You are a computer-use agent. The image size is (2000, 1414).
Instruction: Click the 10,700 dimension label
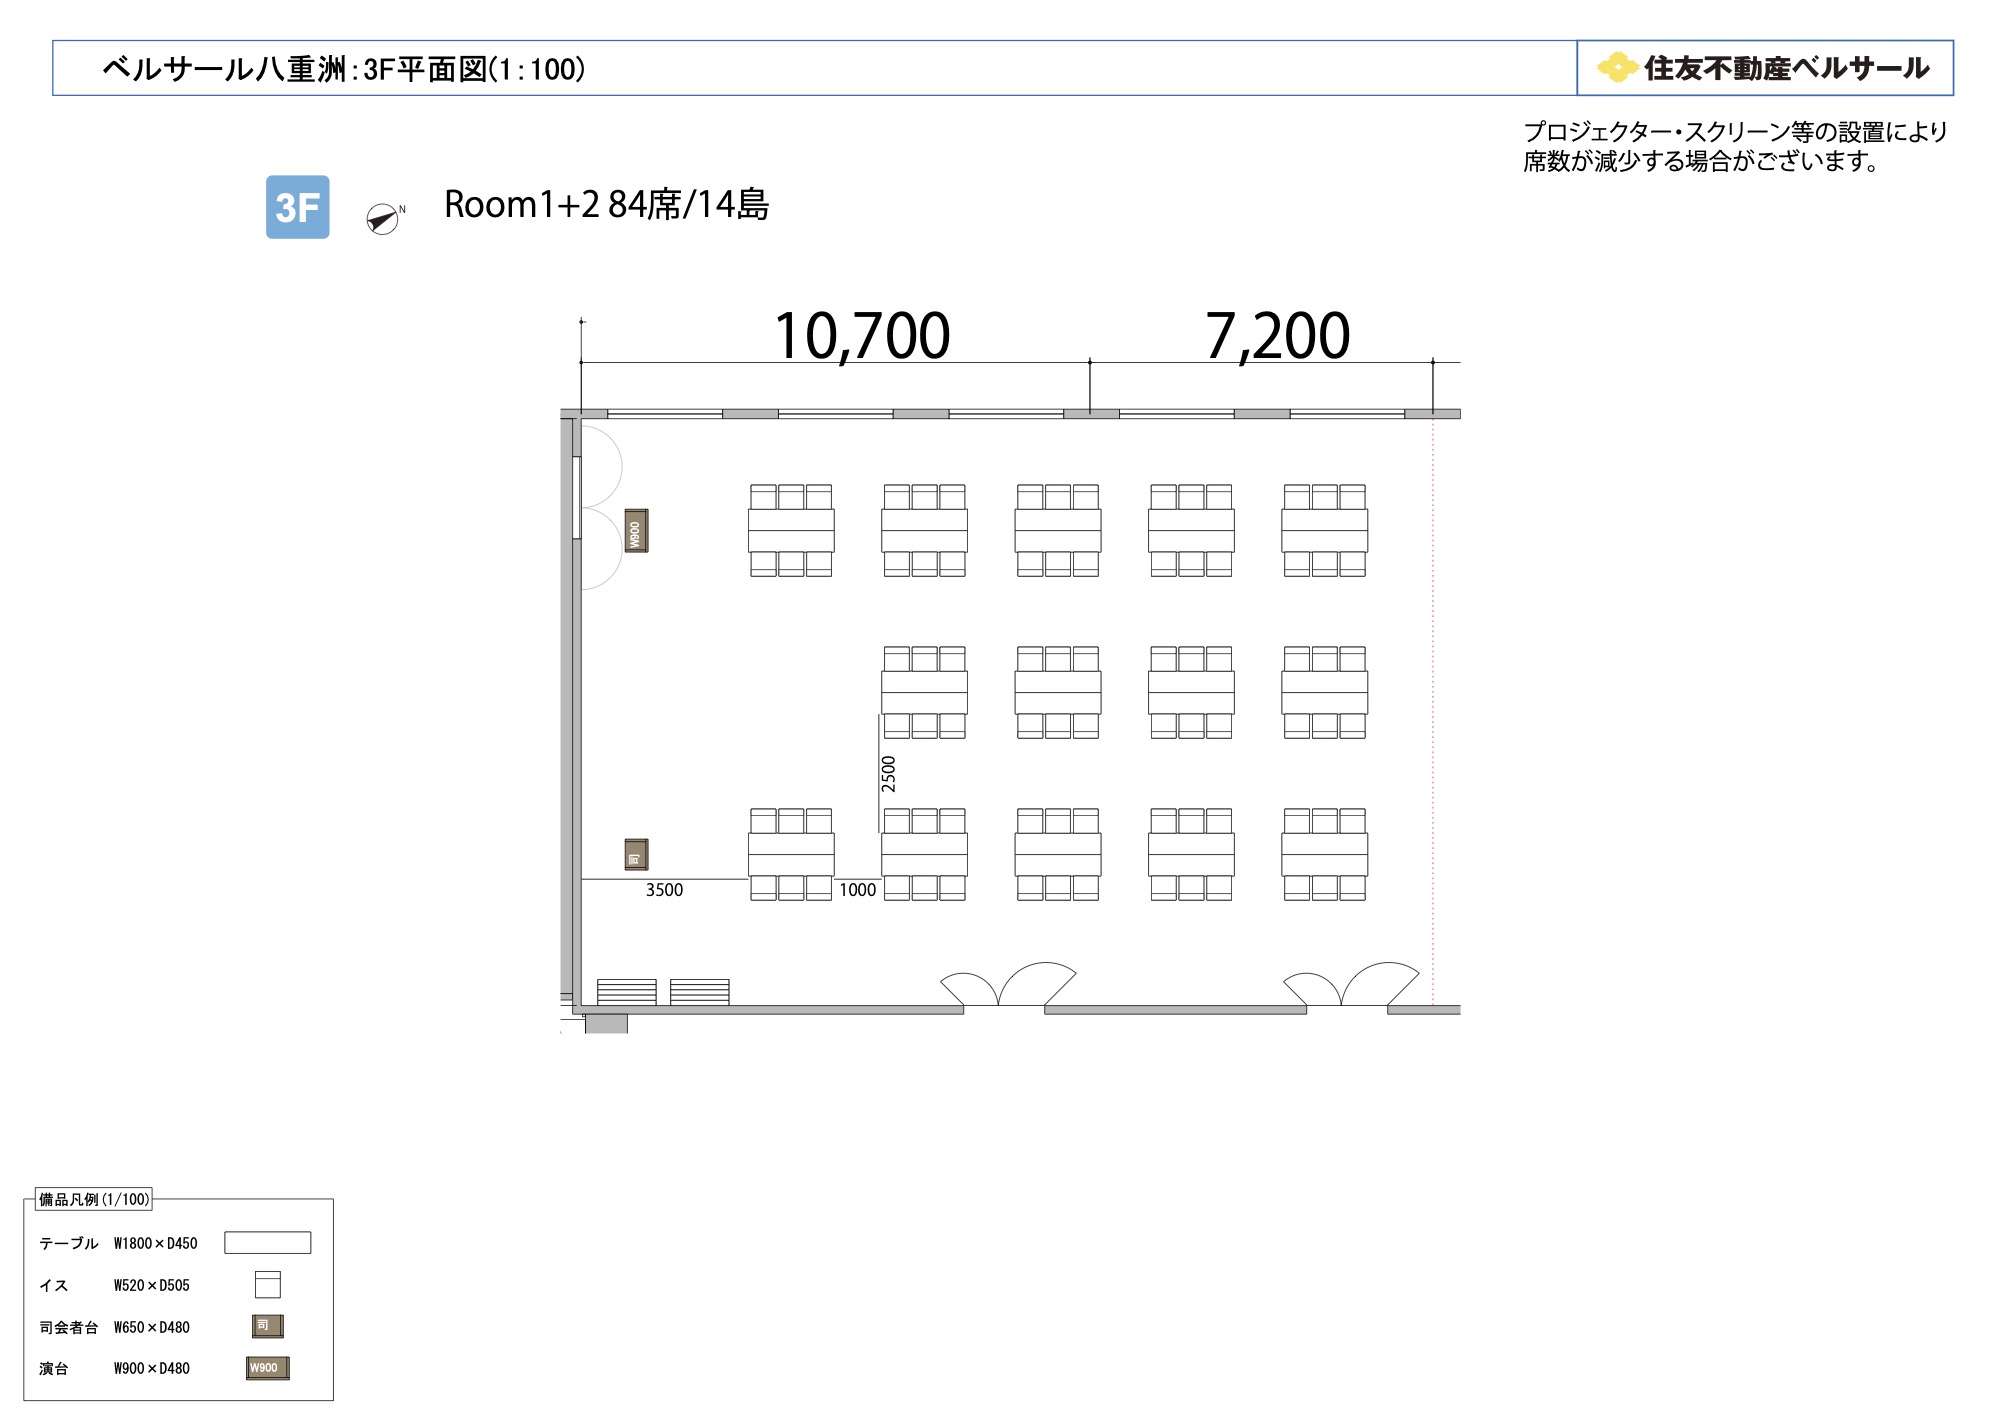click(x=862, y=335)
